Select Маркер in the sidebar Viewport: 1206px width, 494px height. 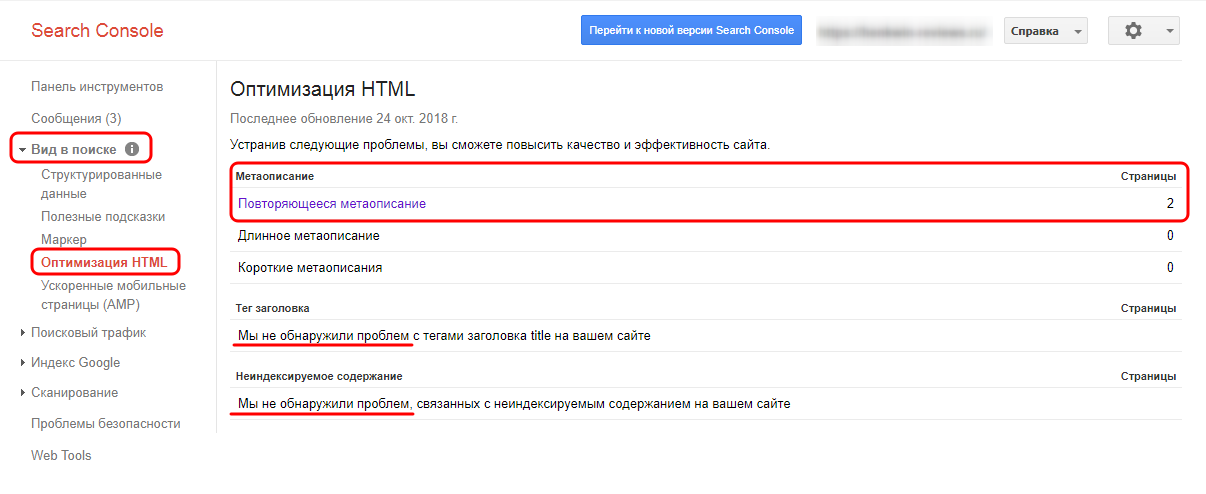point(64,240)
